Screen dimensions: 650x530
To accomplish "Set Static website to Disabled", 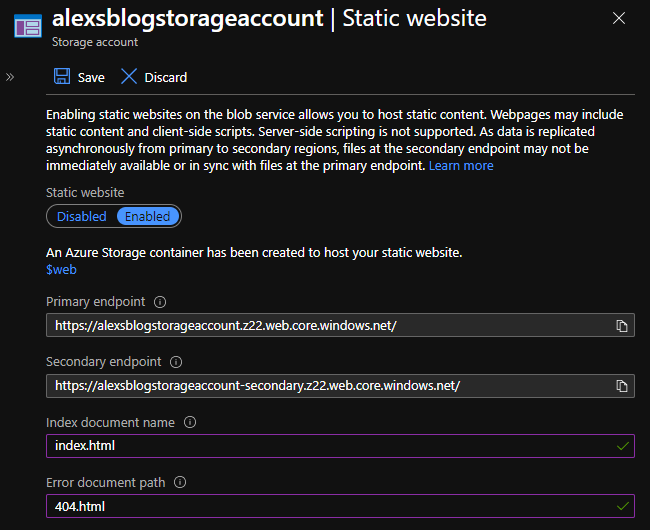I will click(82, 216).
